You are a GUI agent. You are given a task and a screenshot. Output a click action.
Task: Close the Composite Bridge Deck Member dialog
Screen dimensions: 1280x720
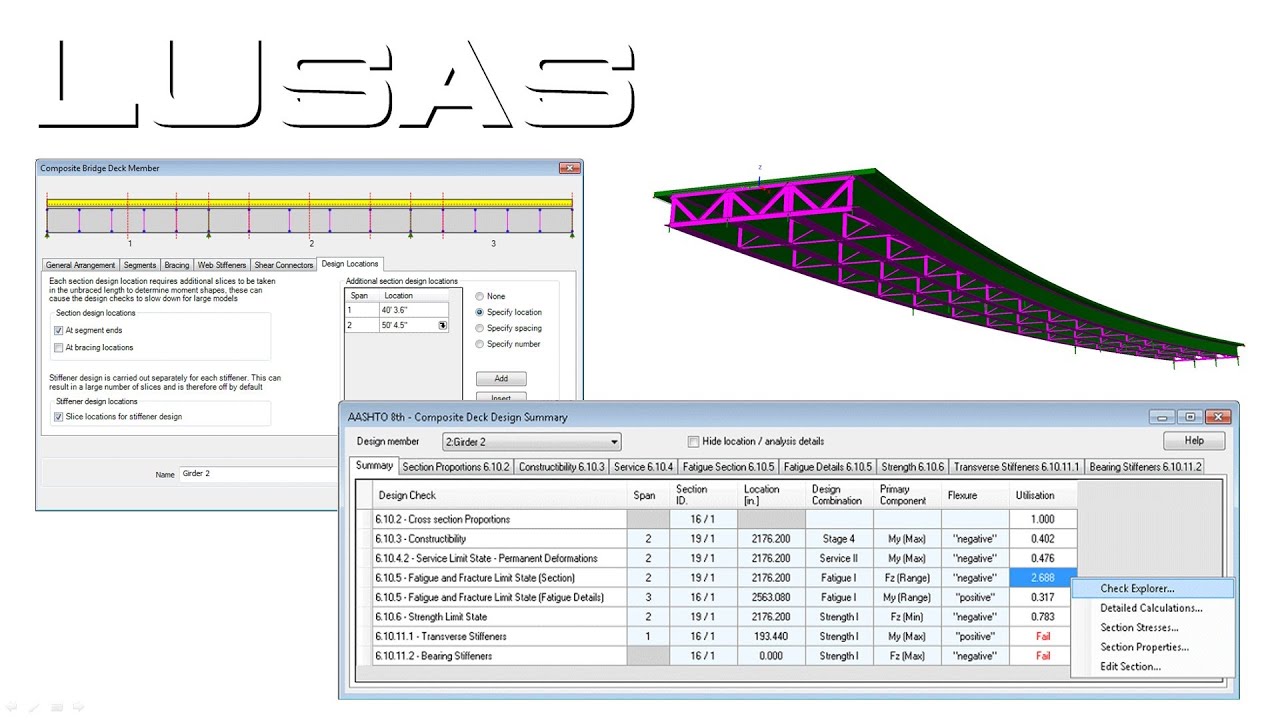click(x=569, y=168)
